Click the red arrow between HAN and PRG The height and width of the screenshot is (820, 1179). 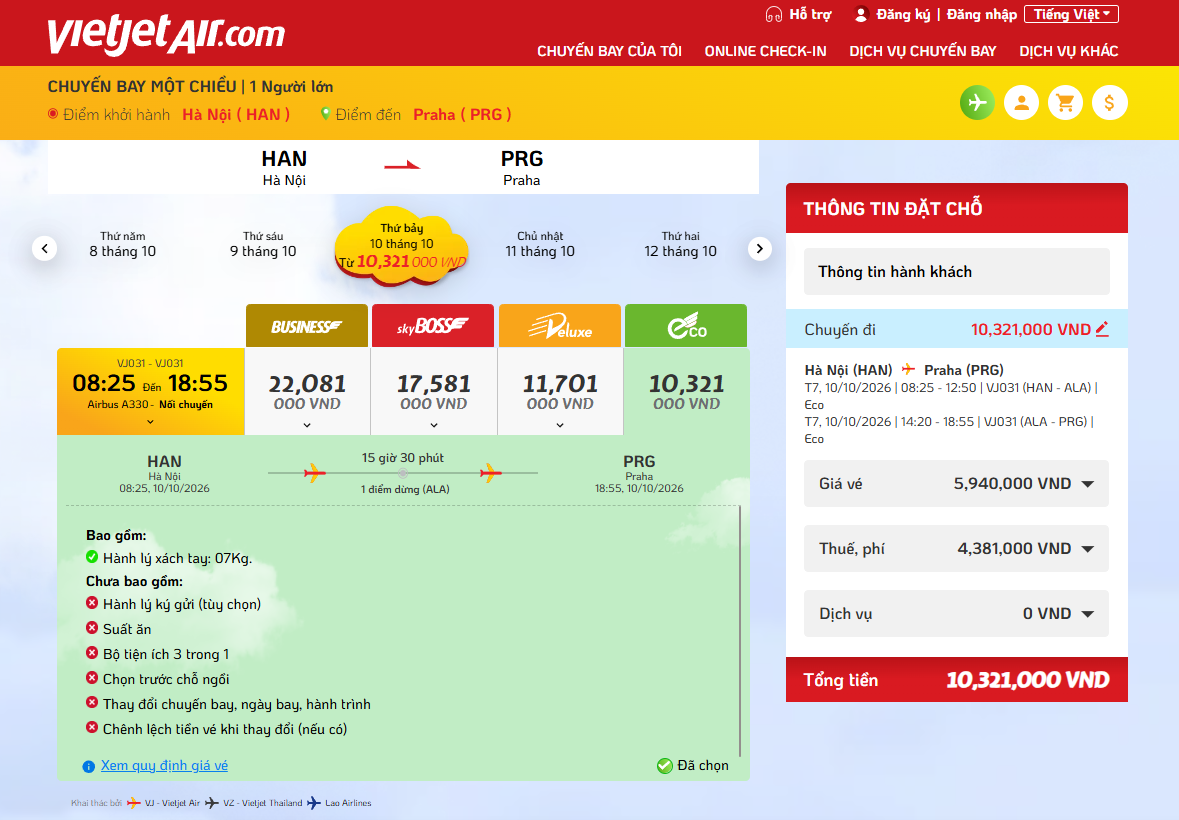402,165
